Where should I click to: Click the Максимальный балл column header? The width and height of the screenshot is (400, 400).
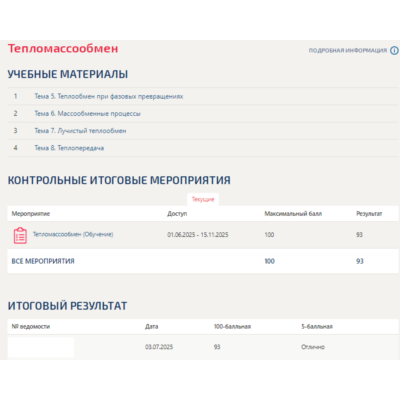(293, 214)
